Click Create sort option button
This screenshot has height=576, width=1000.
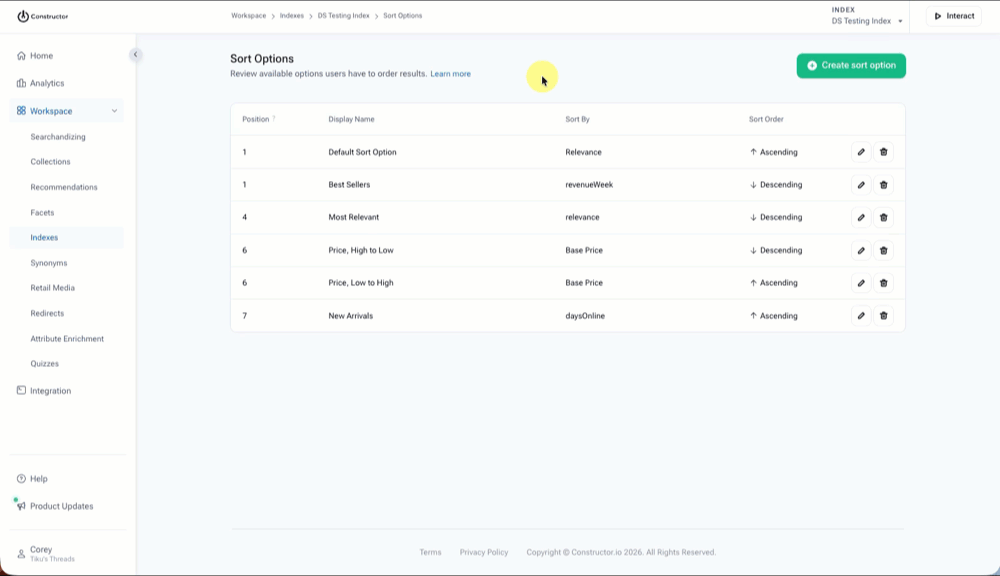851,66
